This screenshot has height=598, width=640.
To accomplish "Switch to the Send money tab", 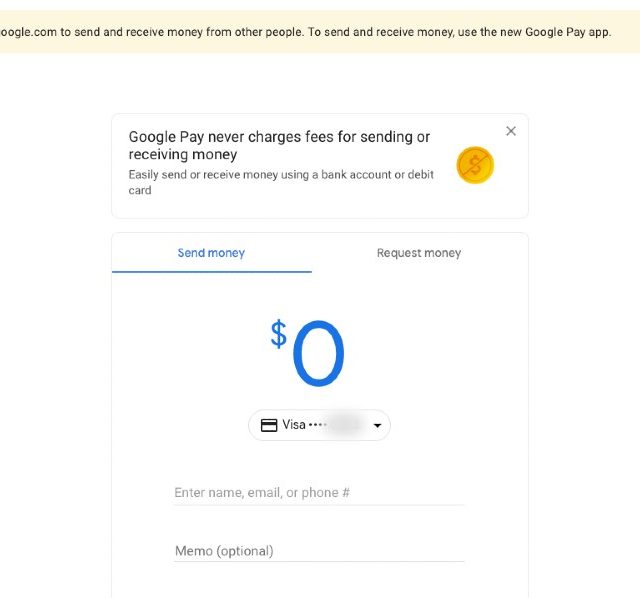I will [211, 253].
